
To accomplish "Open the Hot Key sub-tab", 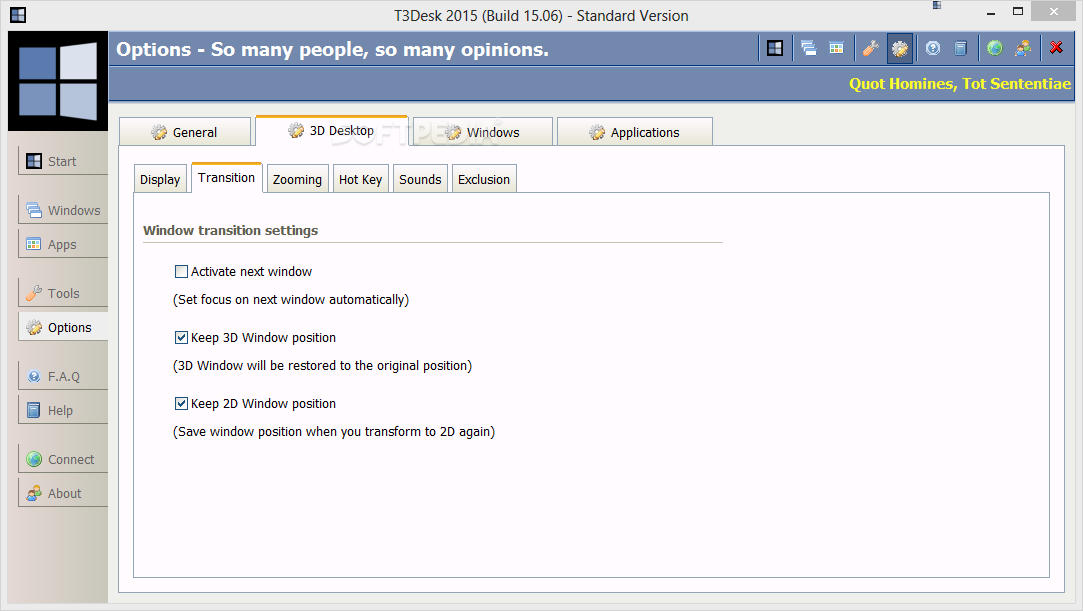I will click(x=361, y=180).
